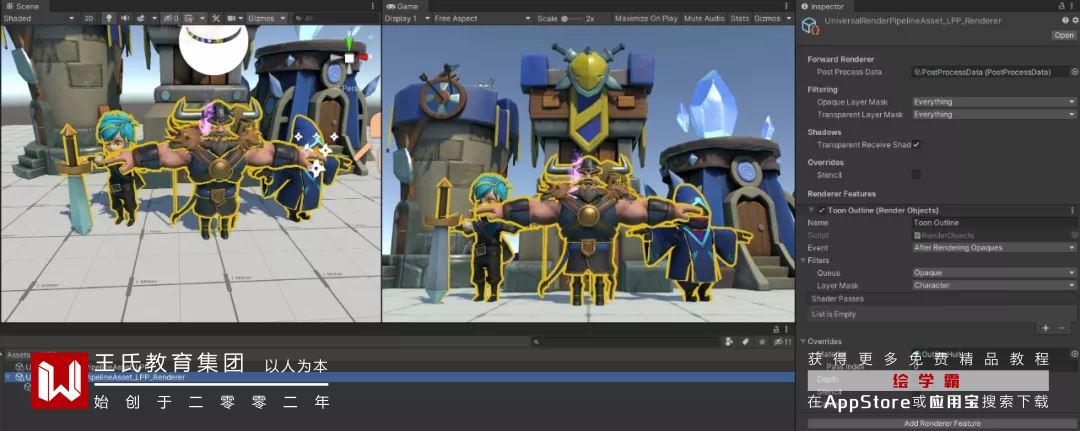Toggle 2D mode button in Scene toolbar
Image resolution: width=1080 pixels, height=431 pixels.
tap(89, 19)
